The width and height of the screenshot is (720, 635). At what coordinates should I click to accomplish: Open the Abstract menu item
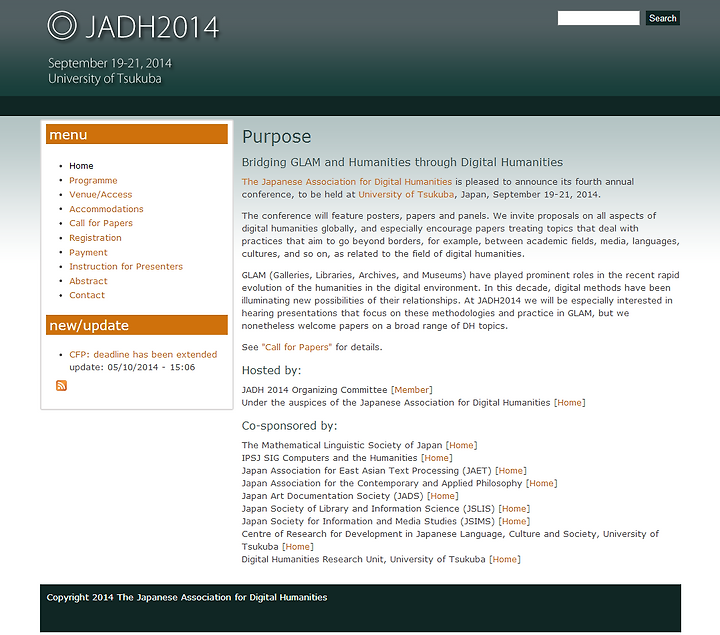tap(88, 281)
